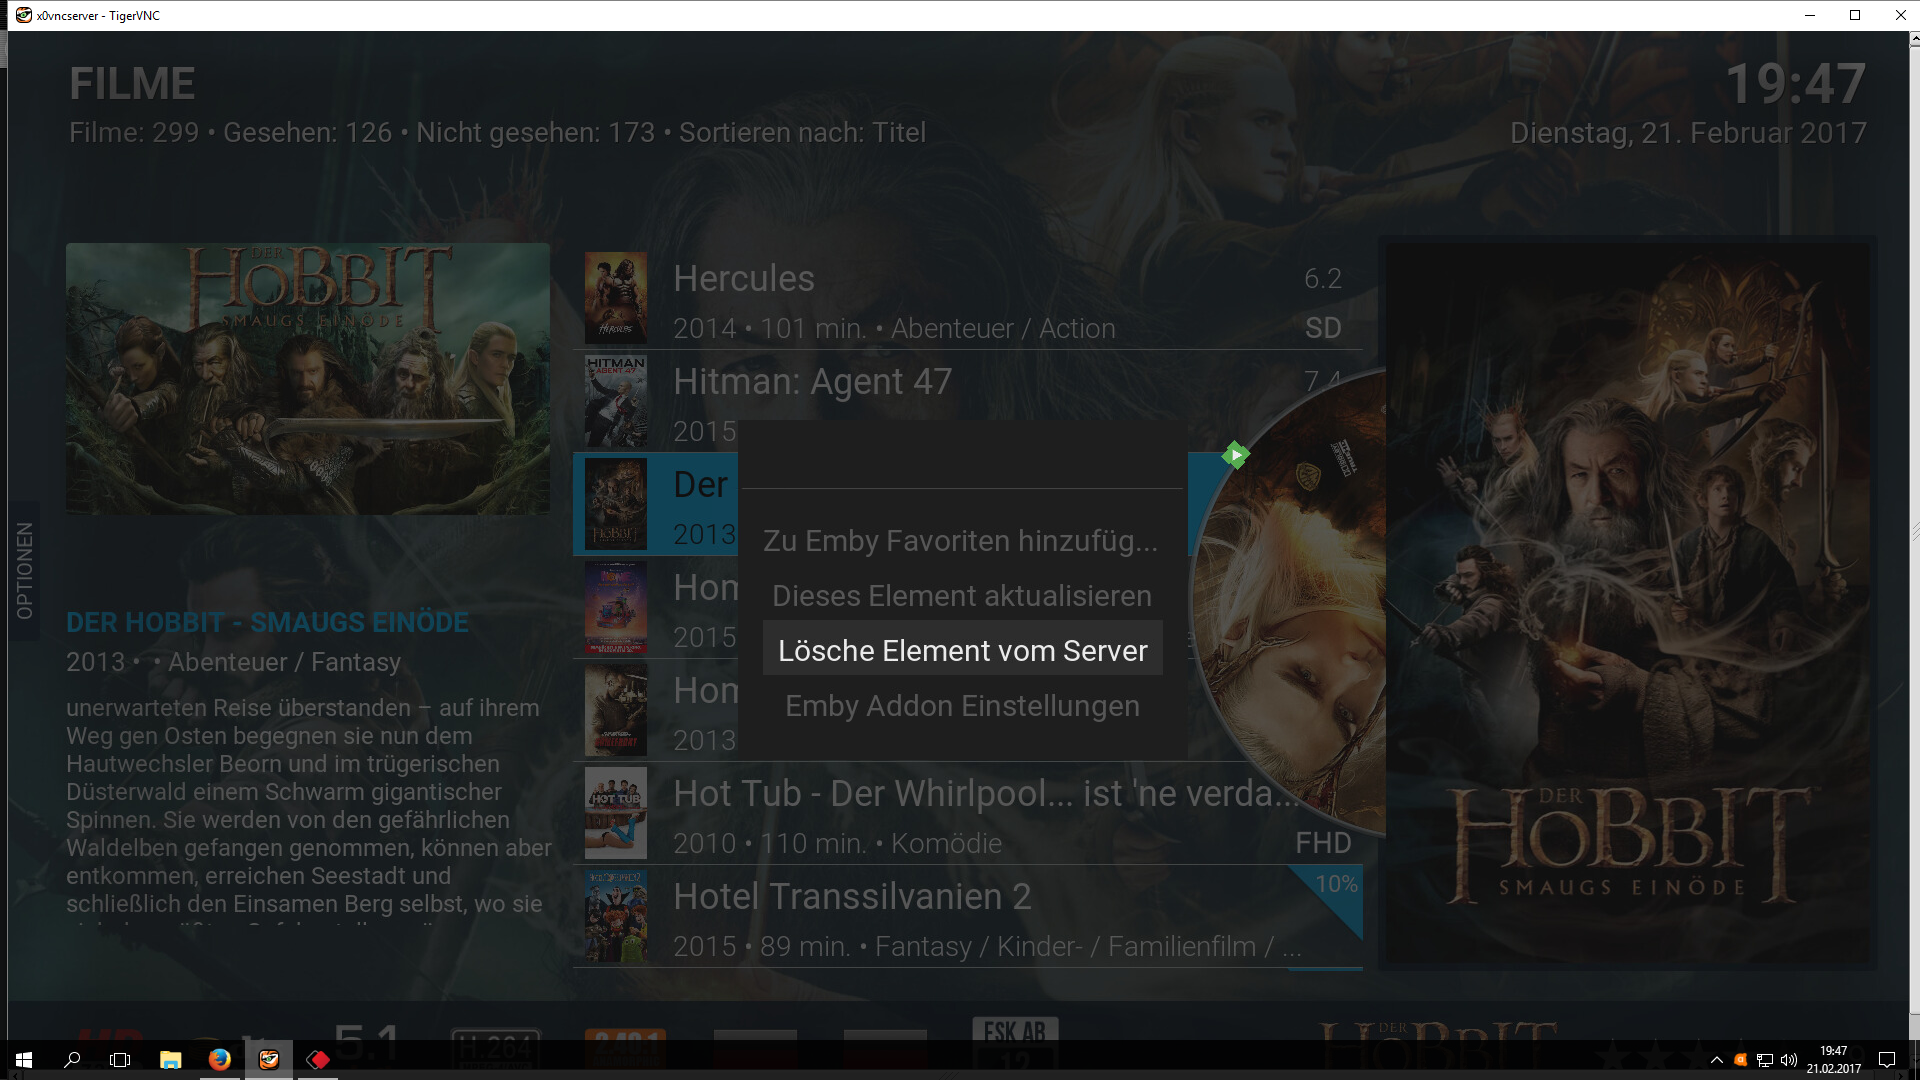Screen dimensions: 1920x1080
Task: Select 'Zu Emby Favoriten hinzufüg...' menu entry
Action: [961, 541]
